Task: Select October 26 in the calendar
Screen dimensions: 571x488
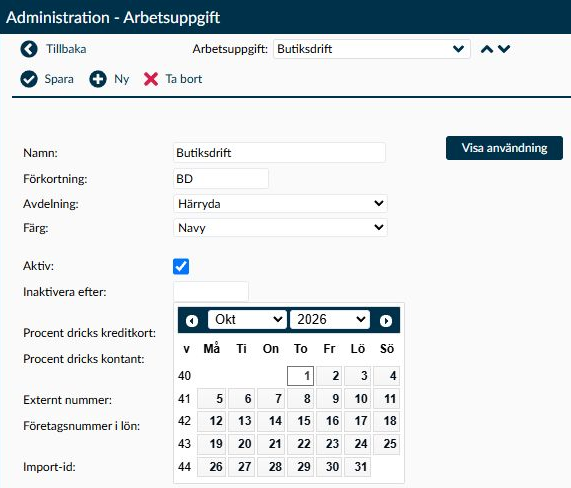Action: pos(212,467)
